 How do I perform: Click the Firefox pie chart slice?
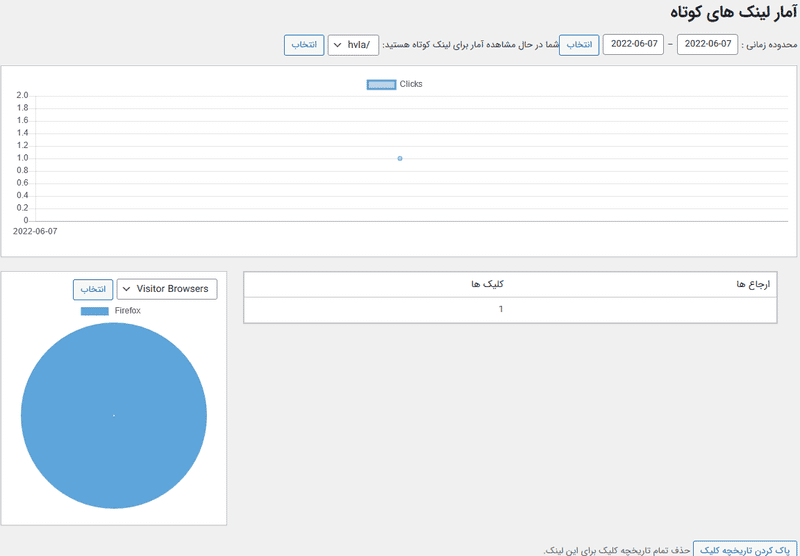(114, 415)
